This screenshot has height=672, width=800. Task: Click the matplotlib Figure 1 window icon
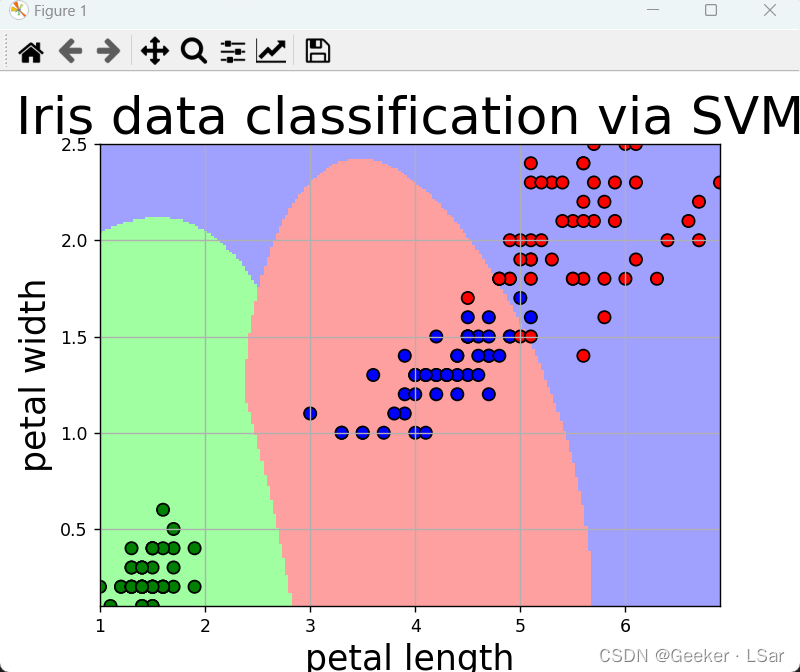pos(18,10)
